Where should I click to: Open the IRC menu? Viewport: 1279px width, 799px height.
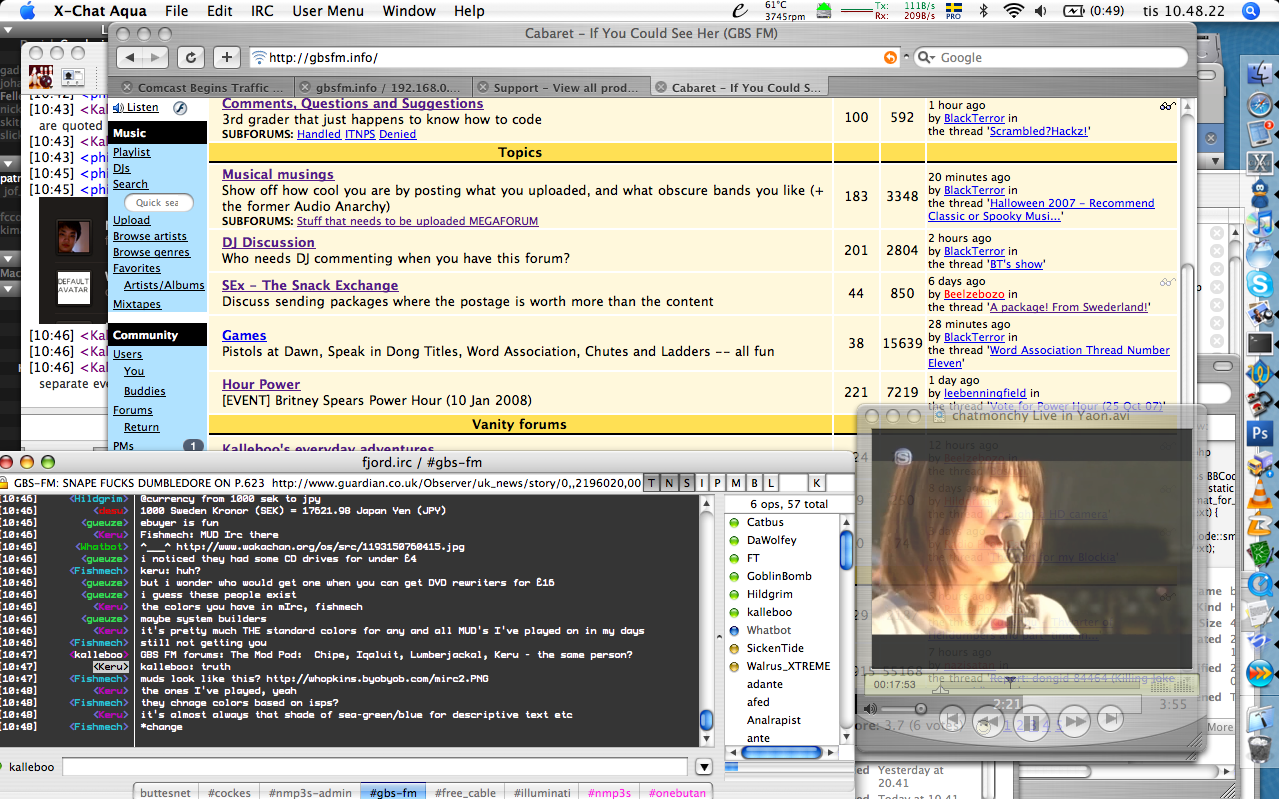point(262,11)
